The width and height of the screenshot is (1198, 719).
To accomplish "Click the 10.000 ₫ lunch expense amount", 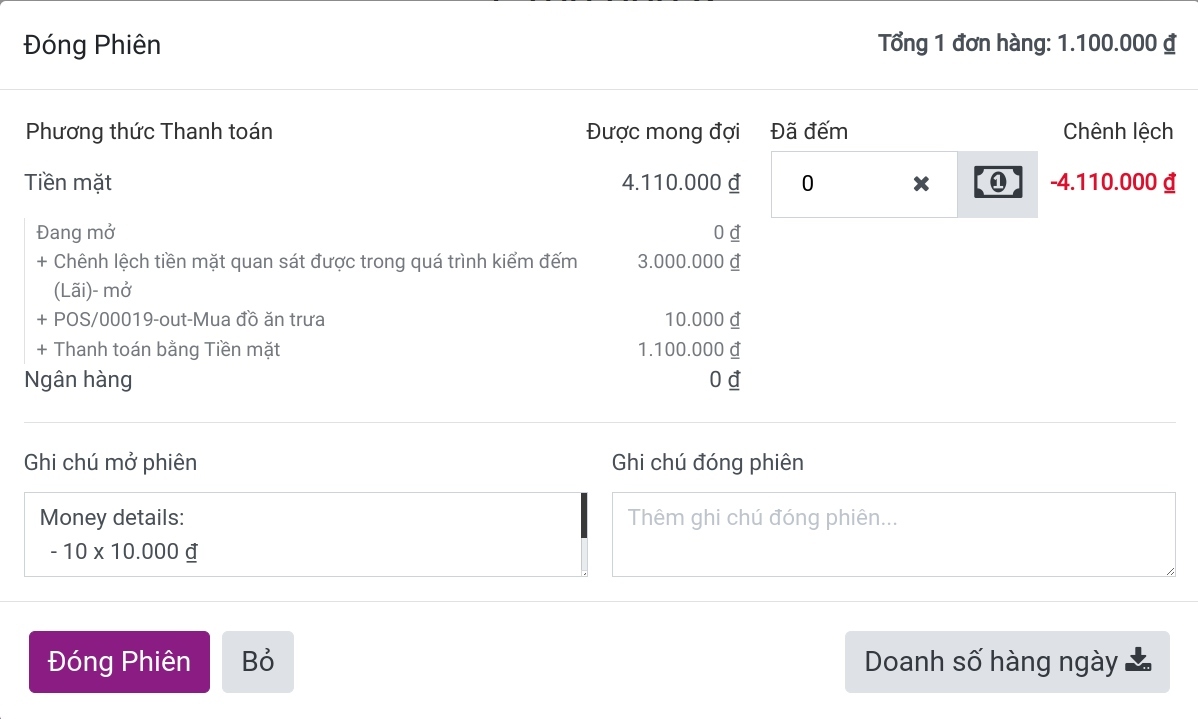I will pos(702,319).
